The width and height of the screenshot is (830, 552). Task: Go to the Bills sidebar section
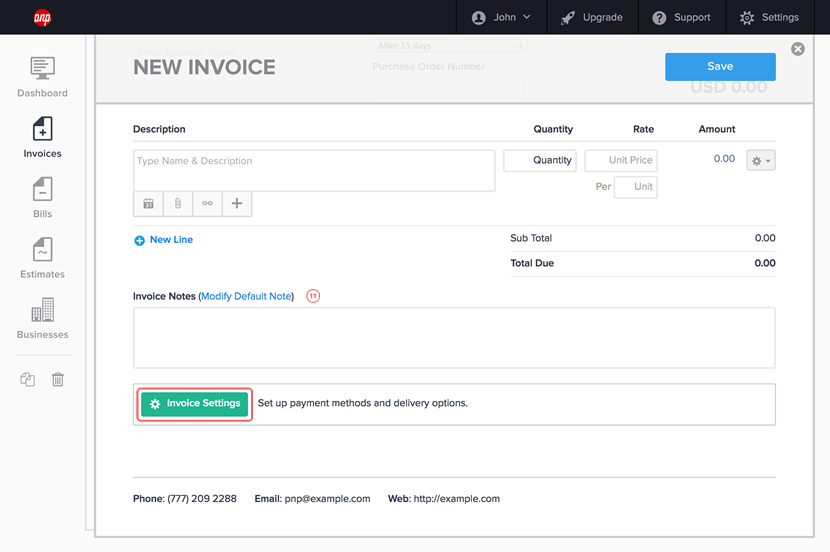tap(42, 198)
